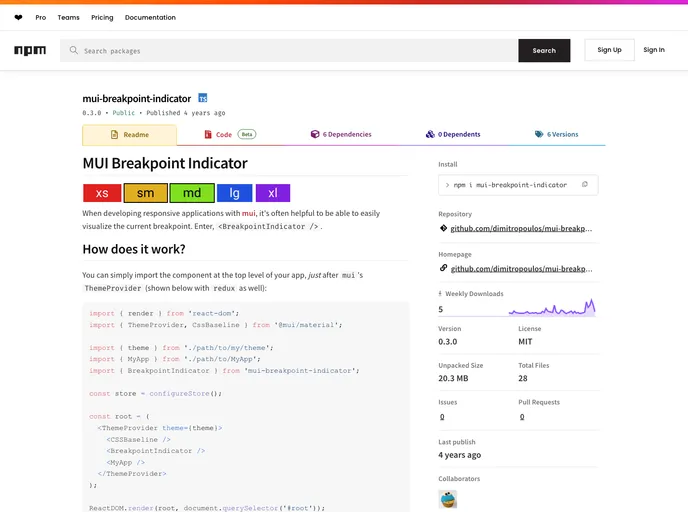Viewport: 688px width, 512px height.
Task: Click the heart icon in top bar
Action: click(x=18, y=18)
